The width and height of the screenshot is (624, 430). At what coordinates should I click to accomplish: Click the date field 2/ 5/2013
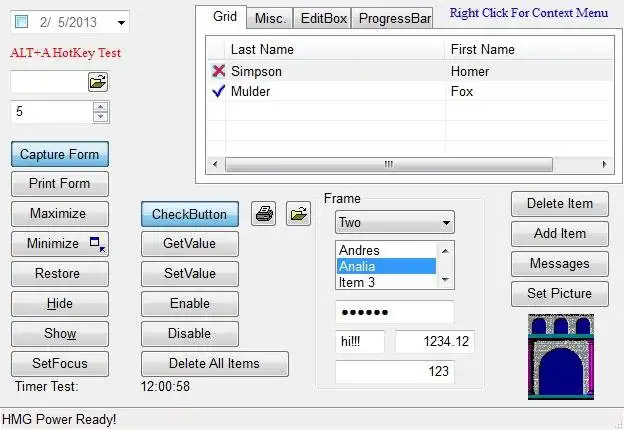pos(68,22)
